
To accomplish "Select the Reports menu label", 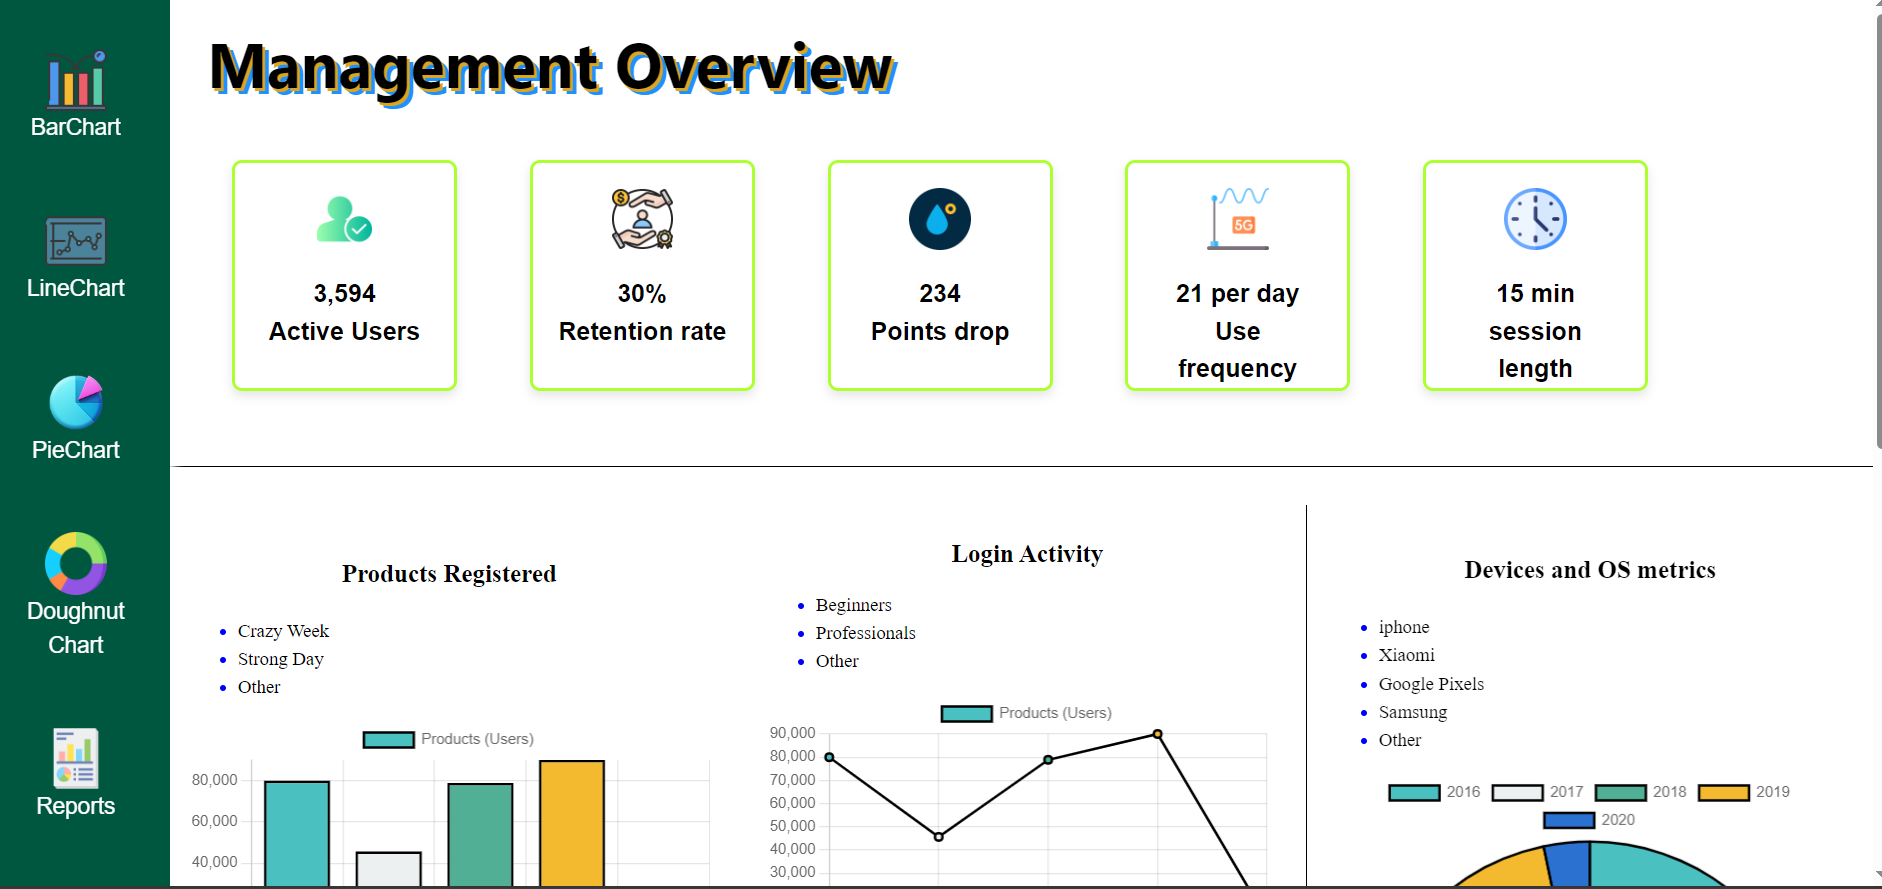I will (76, 806).
